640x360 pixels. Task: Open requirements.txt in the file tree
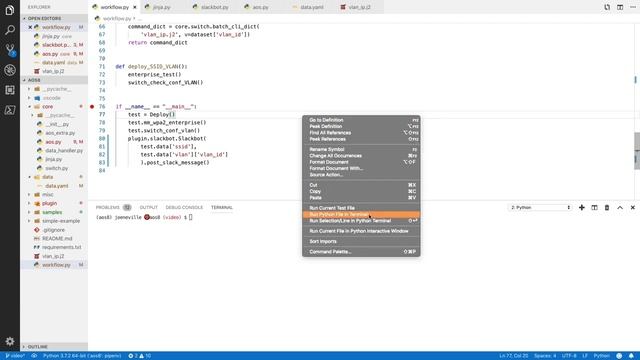61,247
